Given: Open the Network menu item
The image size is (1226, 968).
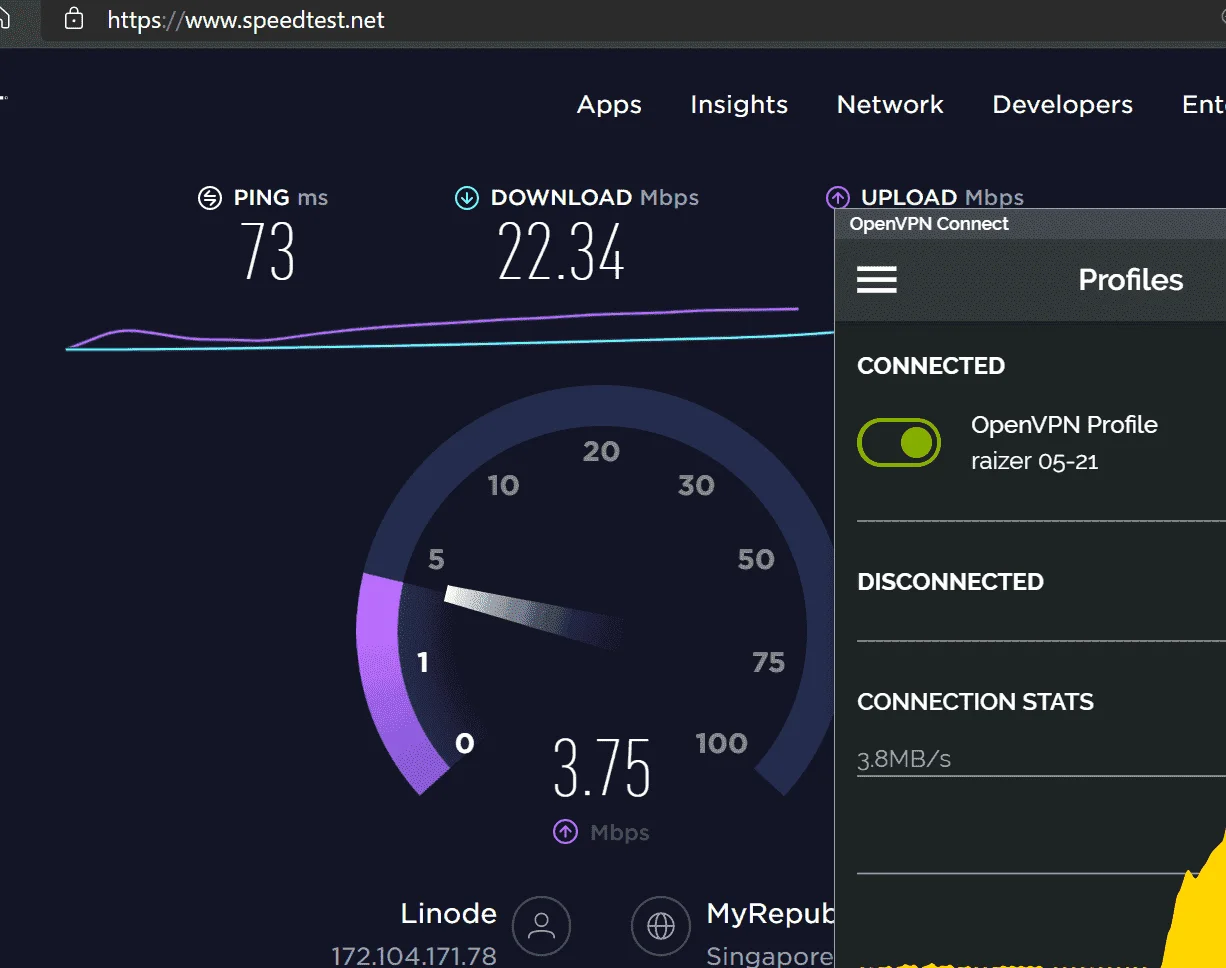Looking at the screenshot, I should [890, 105].
